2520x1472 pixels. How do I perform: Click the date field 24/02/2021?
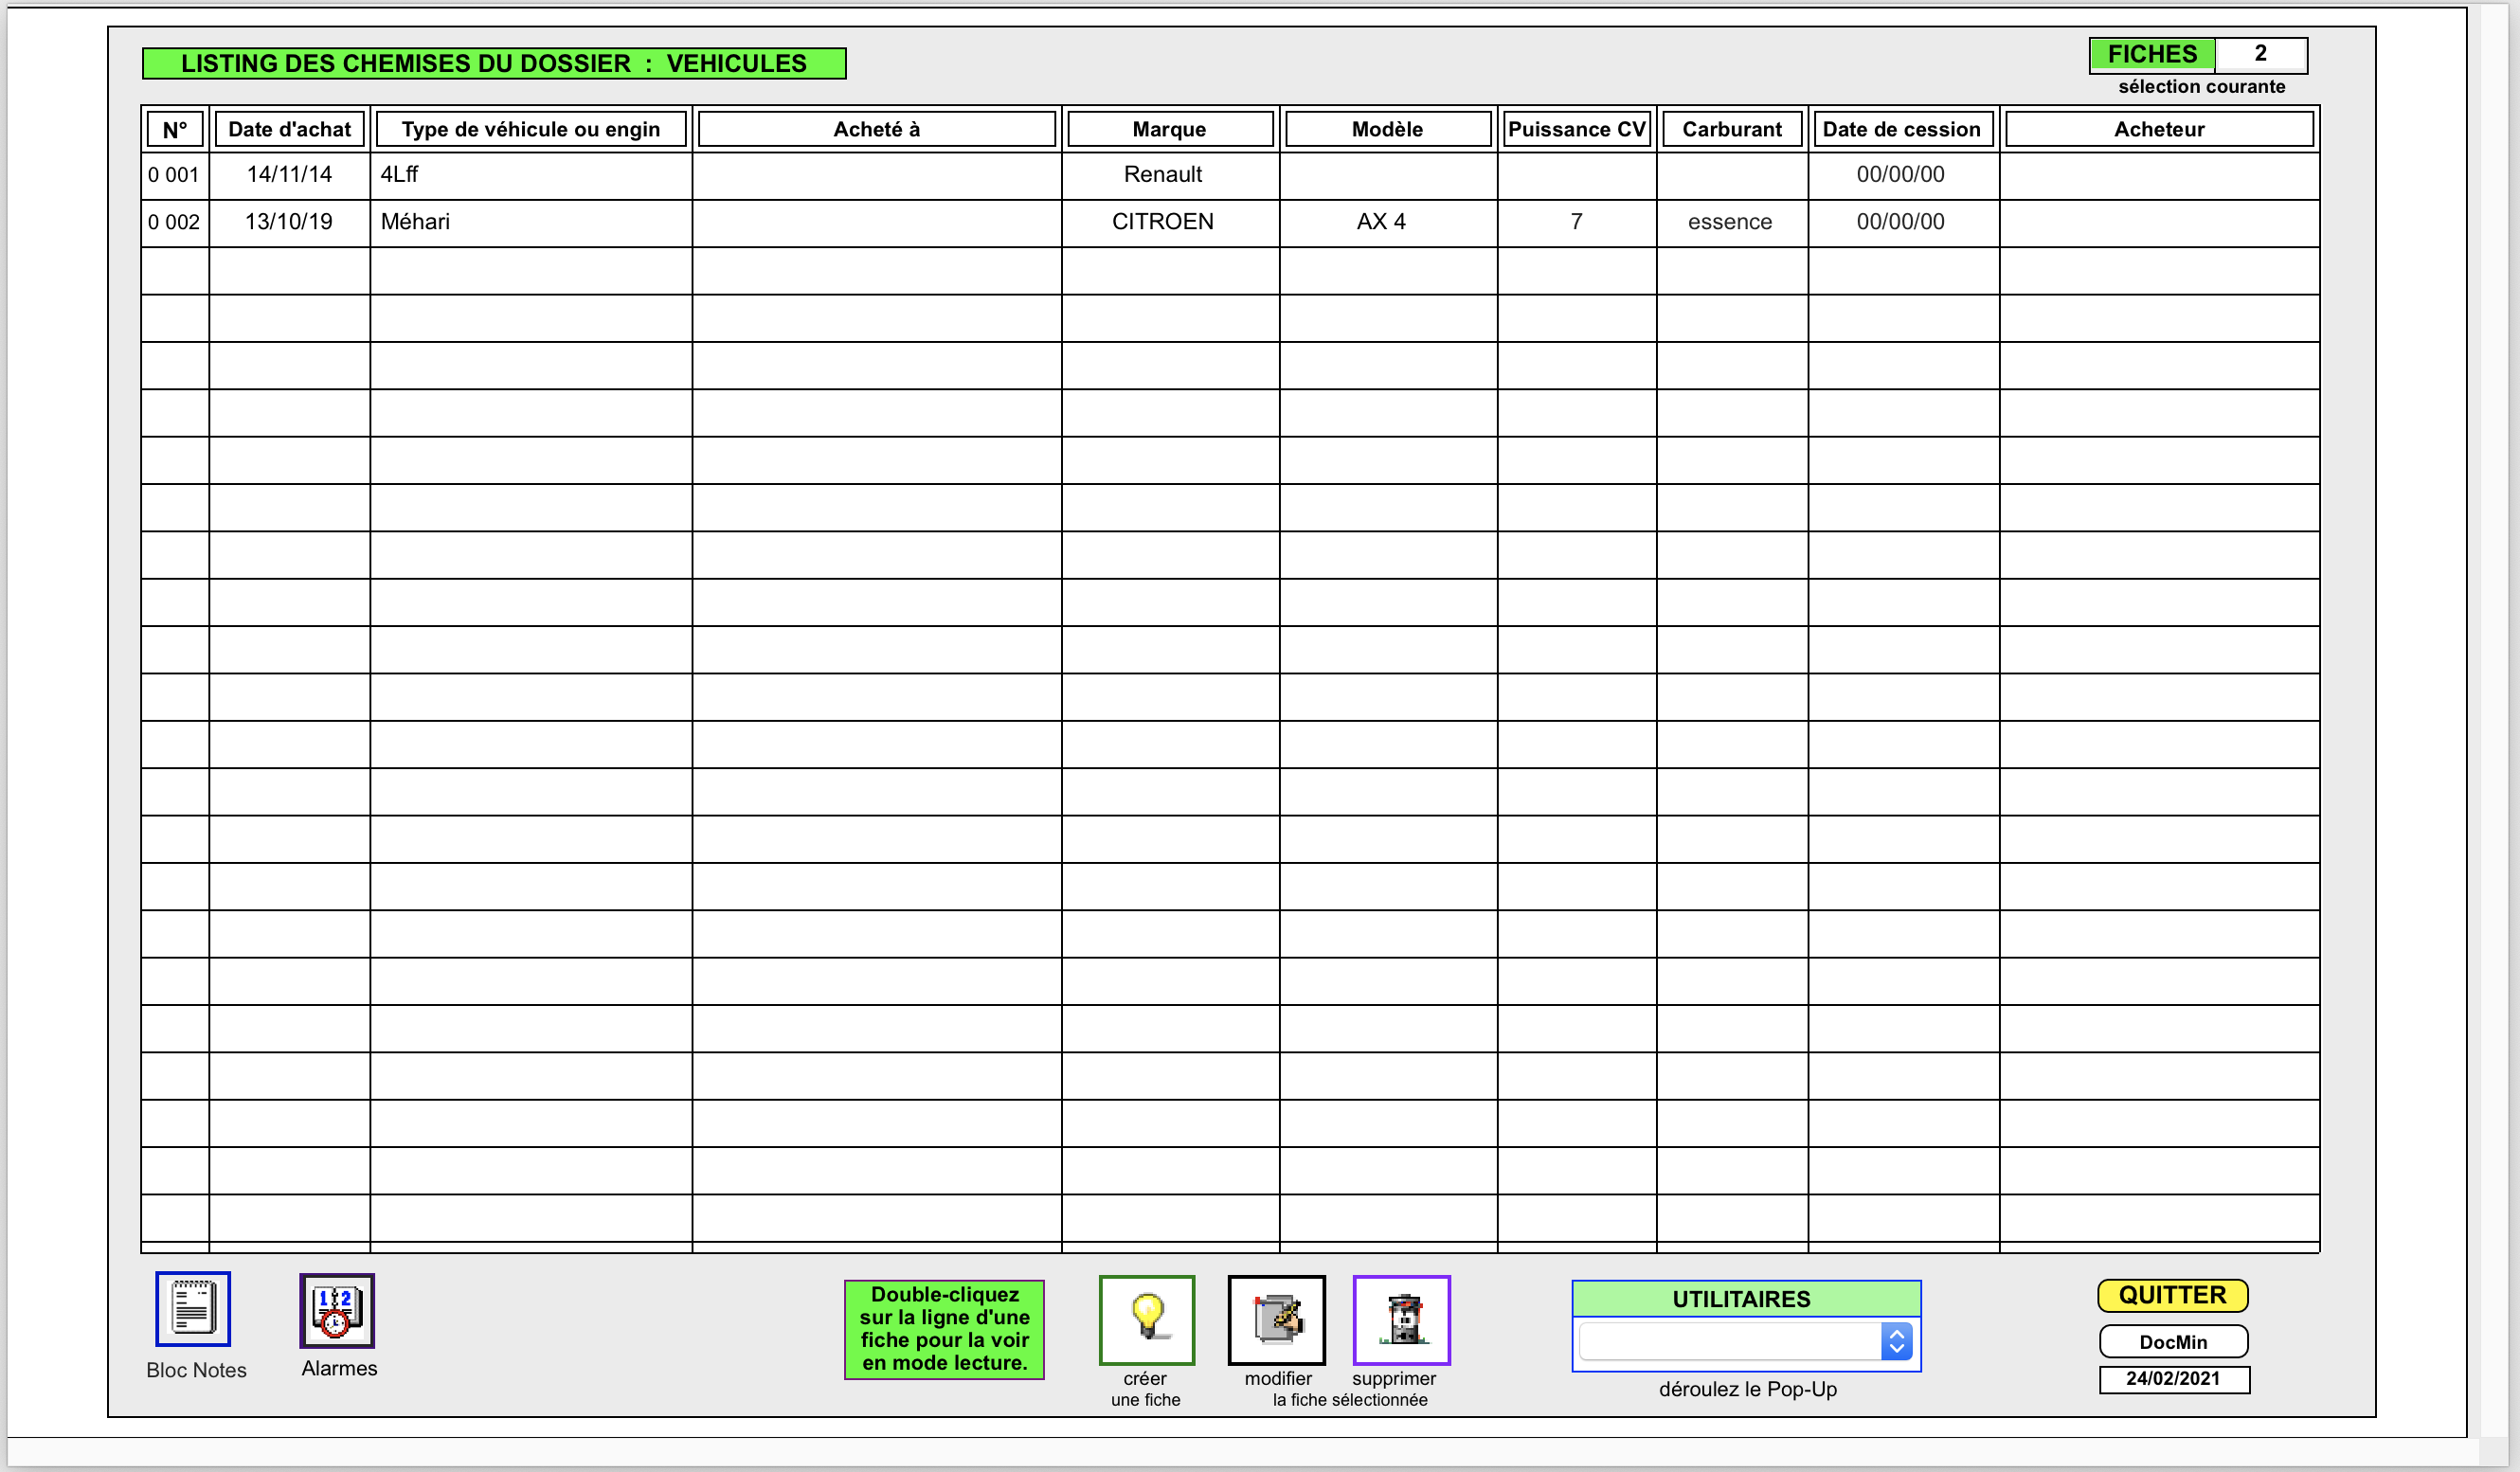[2174, 1379]
